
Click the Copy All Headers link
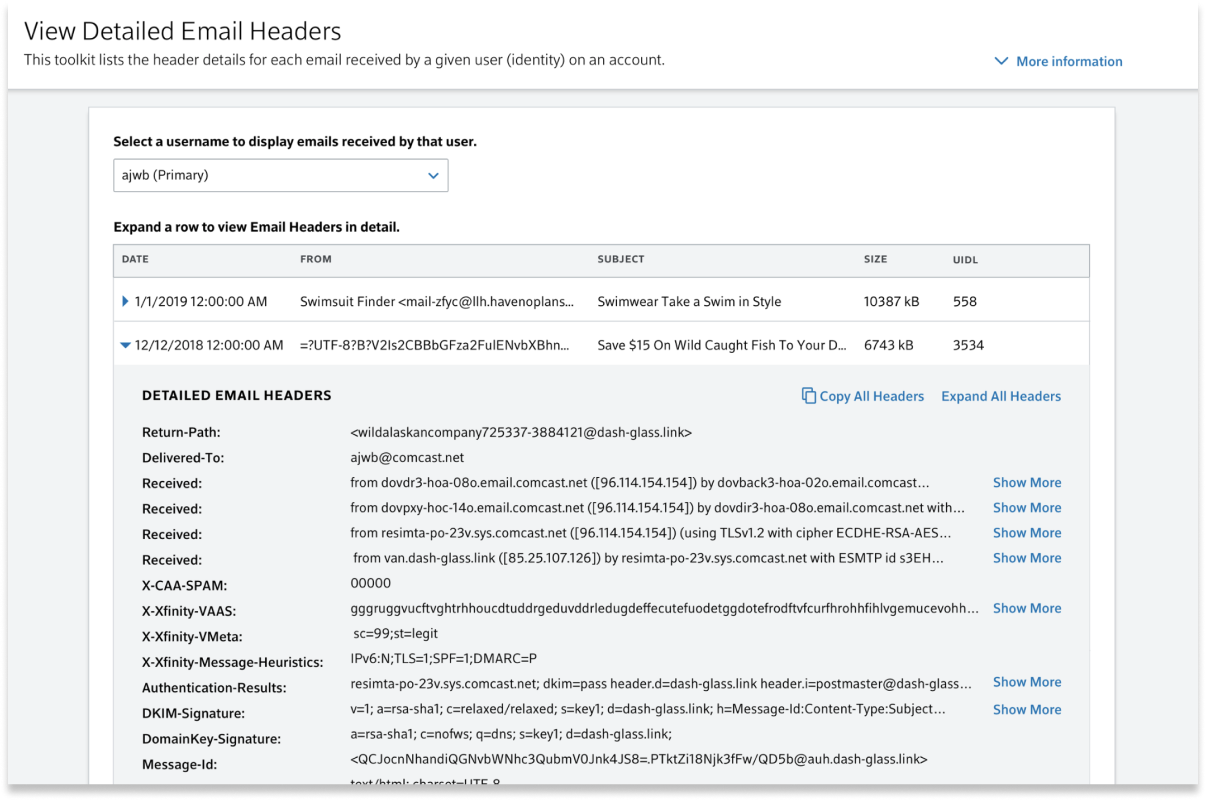(871, 396)
